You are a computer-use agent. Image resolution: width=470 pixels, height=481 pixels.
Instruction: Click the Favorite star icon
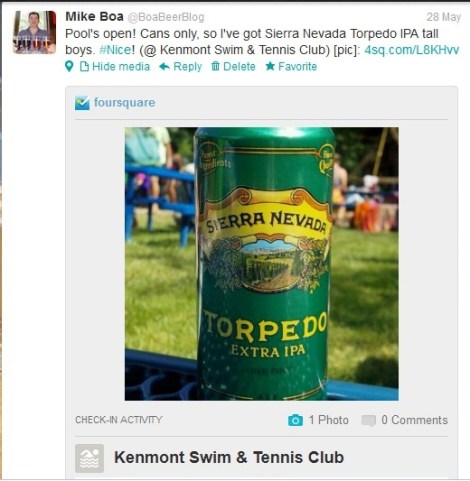(x=270, y=66)
